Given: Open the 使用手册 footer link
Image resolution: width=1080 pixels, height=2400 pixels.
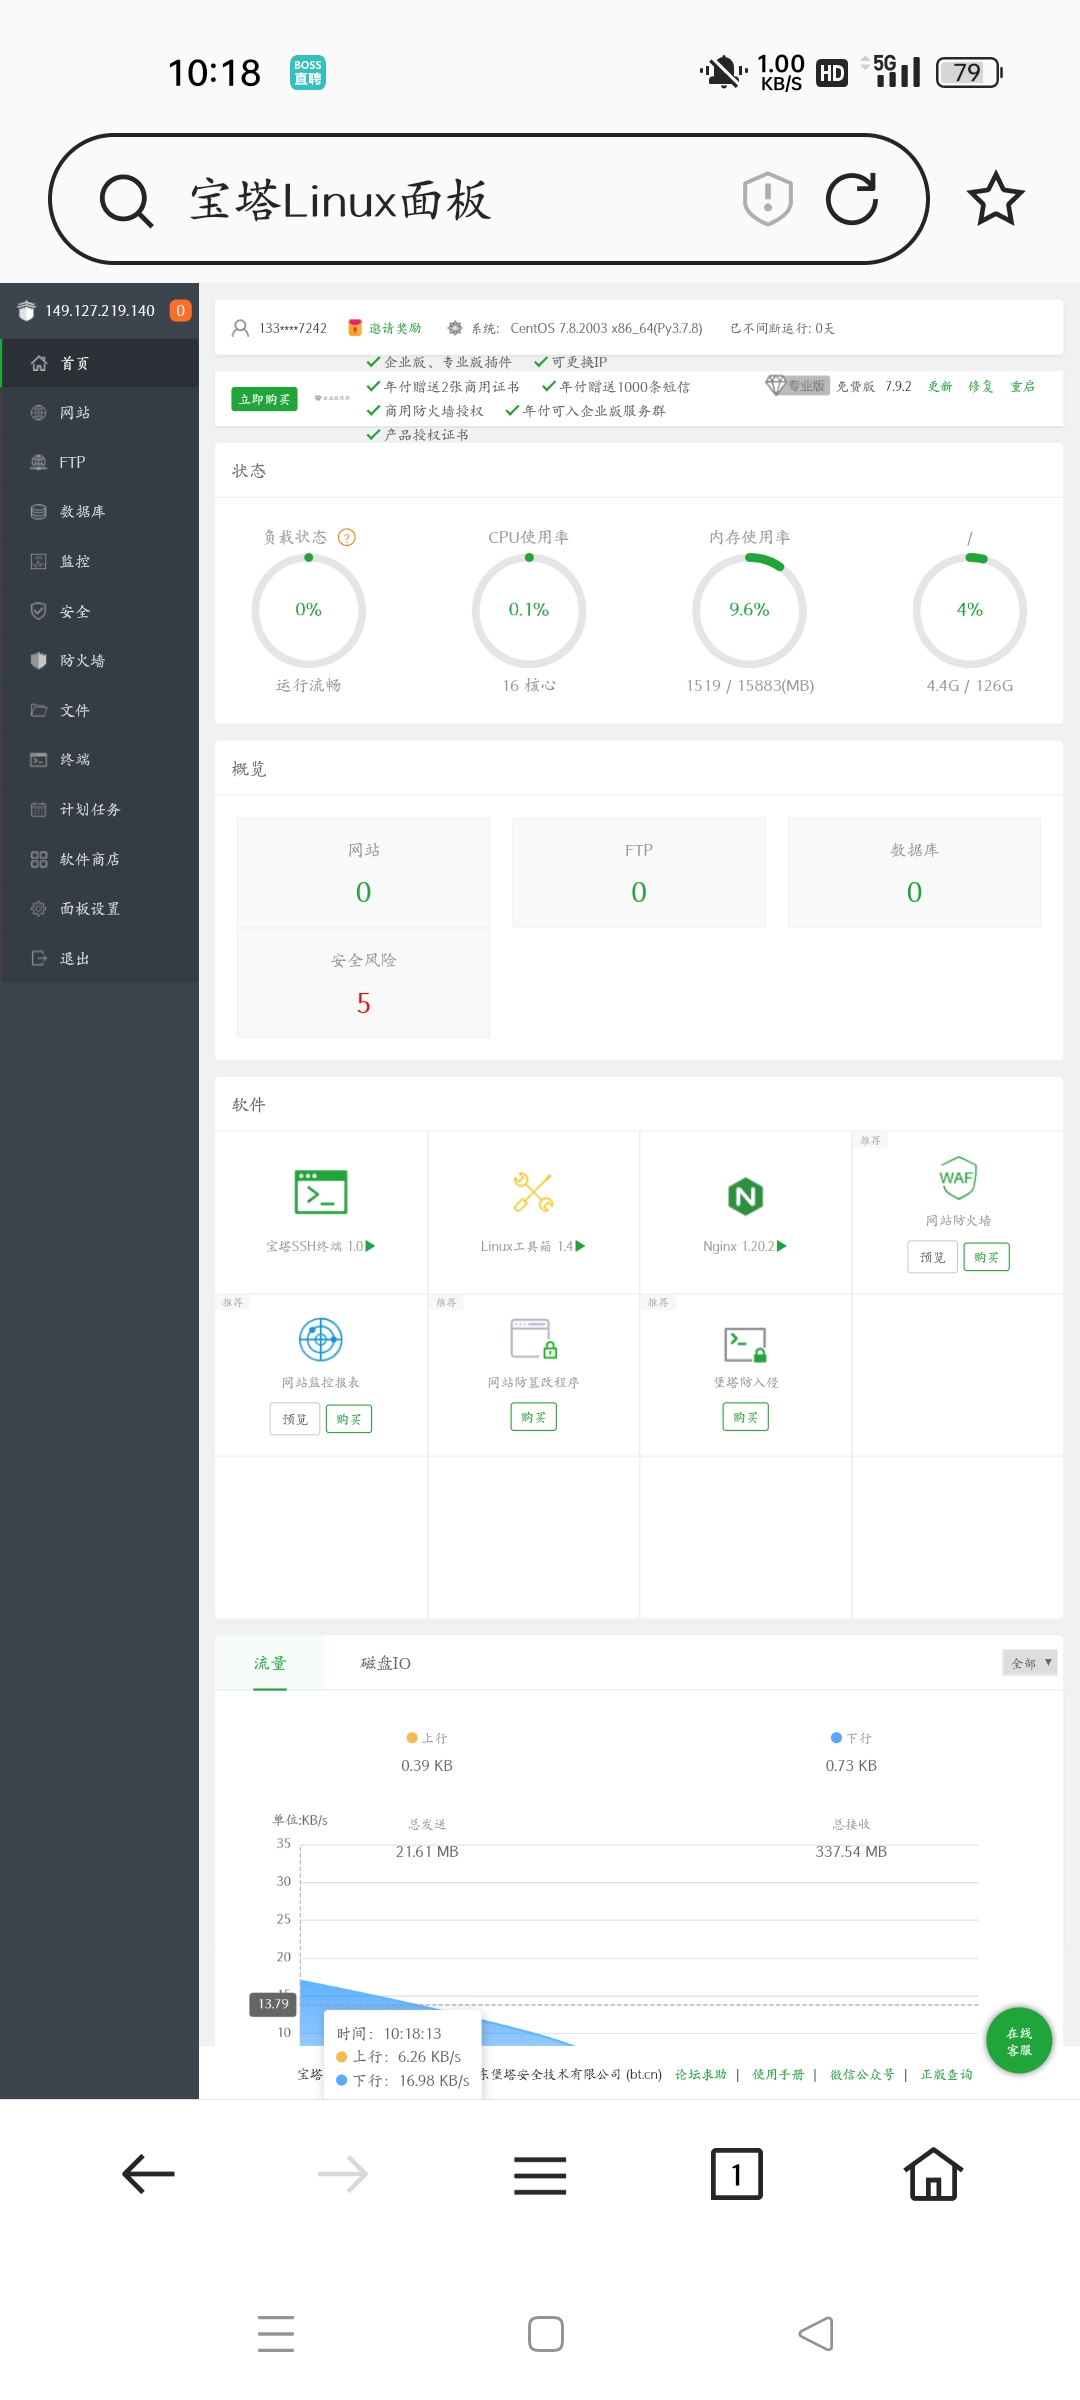Looking at the screenshot, I should tap(778, 2074).
